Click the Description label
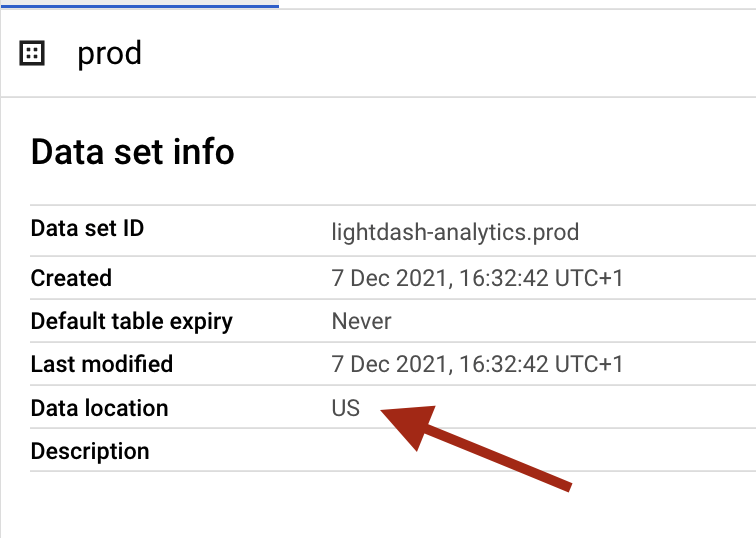The width and height of the screenshot is (756, 538). tap(90, 451)
